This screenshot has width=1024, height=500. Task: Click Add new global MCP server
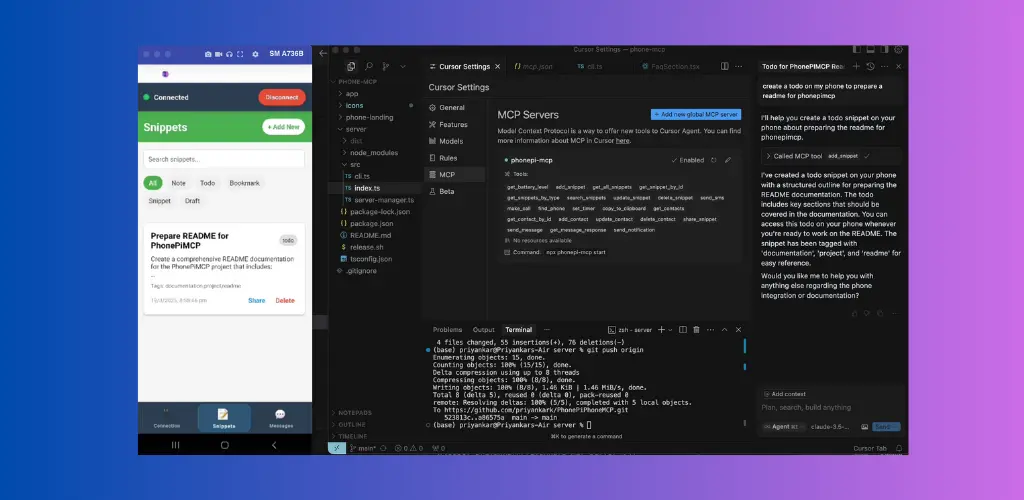click(x=696, y=114)
